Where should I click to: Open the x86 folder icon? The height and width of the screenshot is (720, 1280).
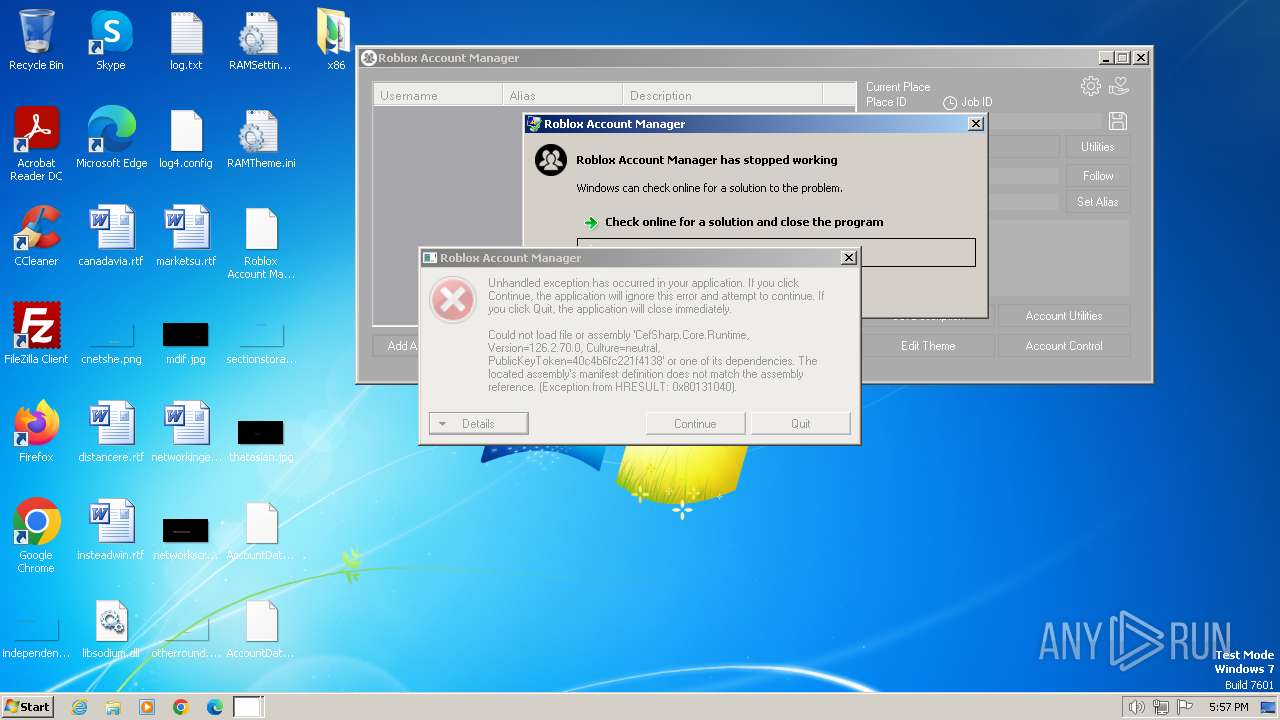(334, 40)
